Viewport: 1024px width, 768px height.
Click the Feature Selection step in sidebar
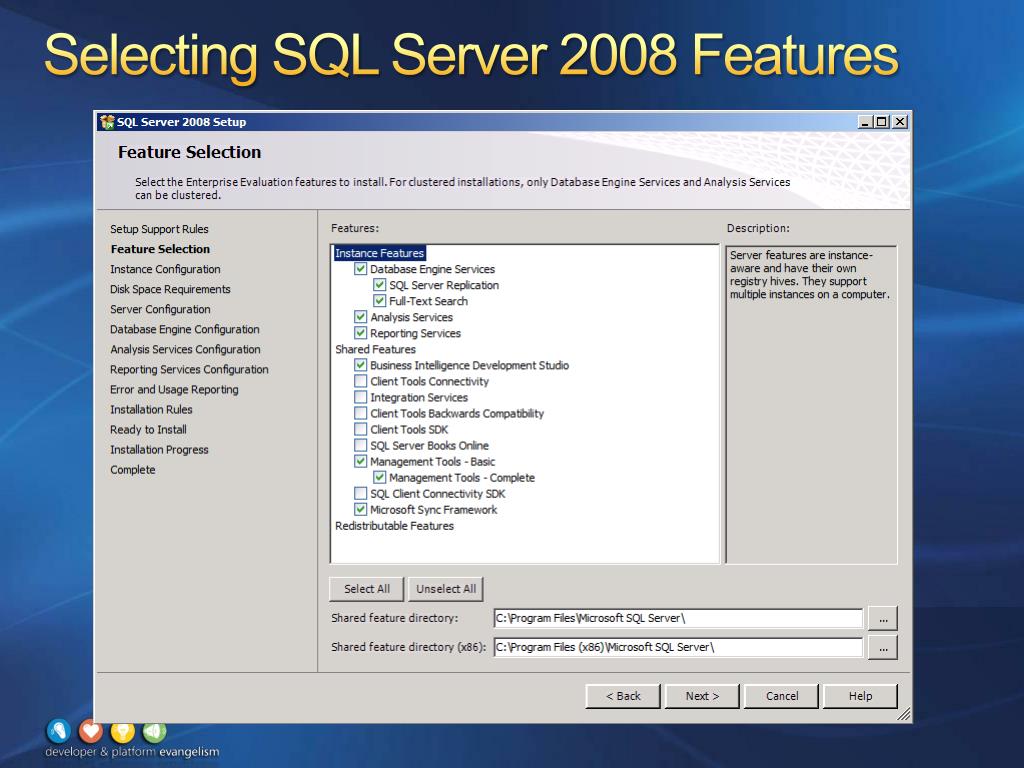(160, 249)
